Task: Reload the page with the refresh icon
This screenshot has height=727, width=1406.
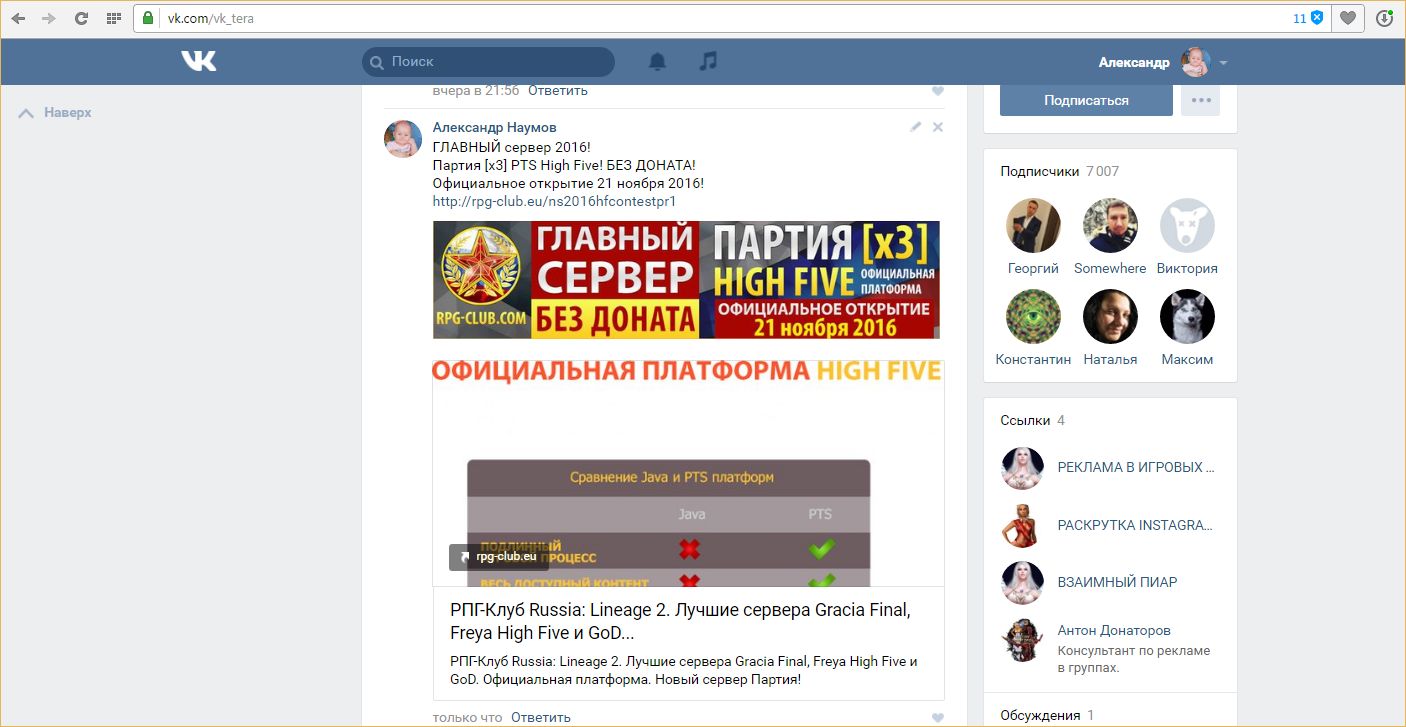Action: pyautogui.click(x=81, y=18)
